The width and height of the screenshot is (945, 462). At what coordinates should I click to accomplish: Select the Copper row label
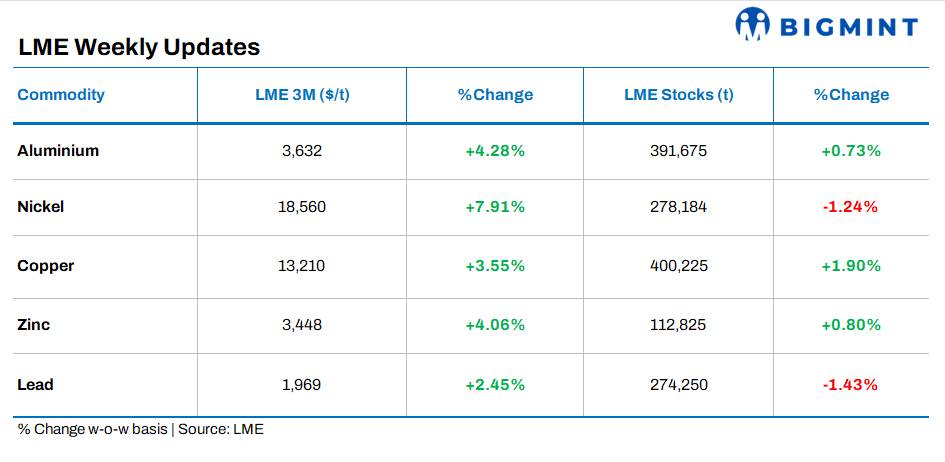(46, 266)
